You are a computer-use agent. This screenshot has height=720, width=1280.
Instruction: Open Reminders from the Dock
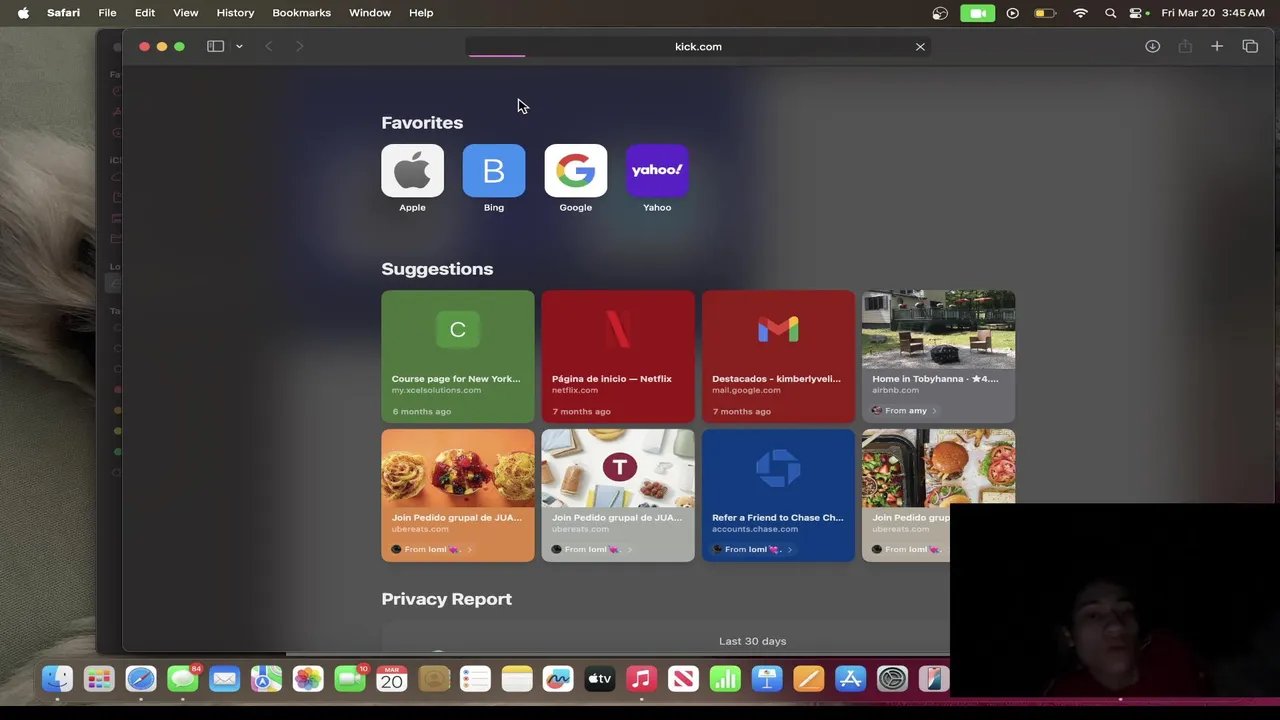(475, 680)
